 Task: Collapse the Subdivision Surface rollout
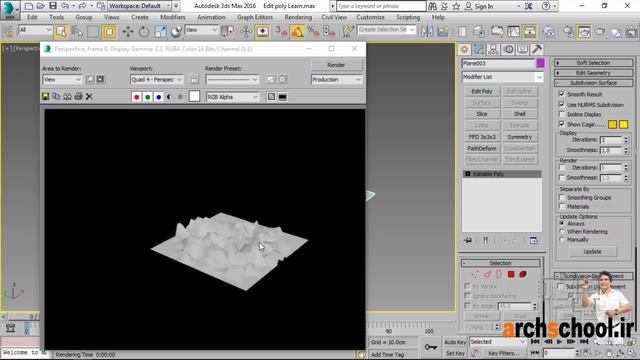tap(593, 83)
